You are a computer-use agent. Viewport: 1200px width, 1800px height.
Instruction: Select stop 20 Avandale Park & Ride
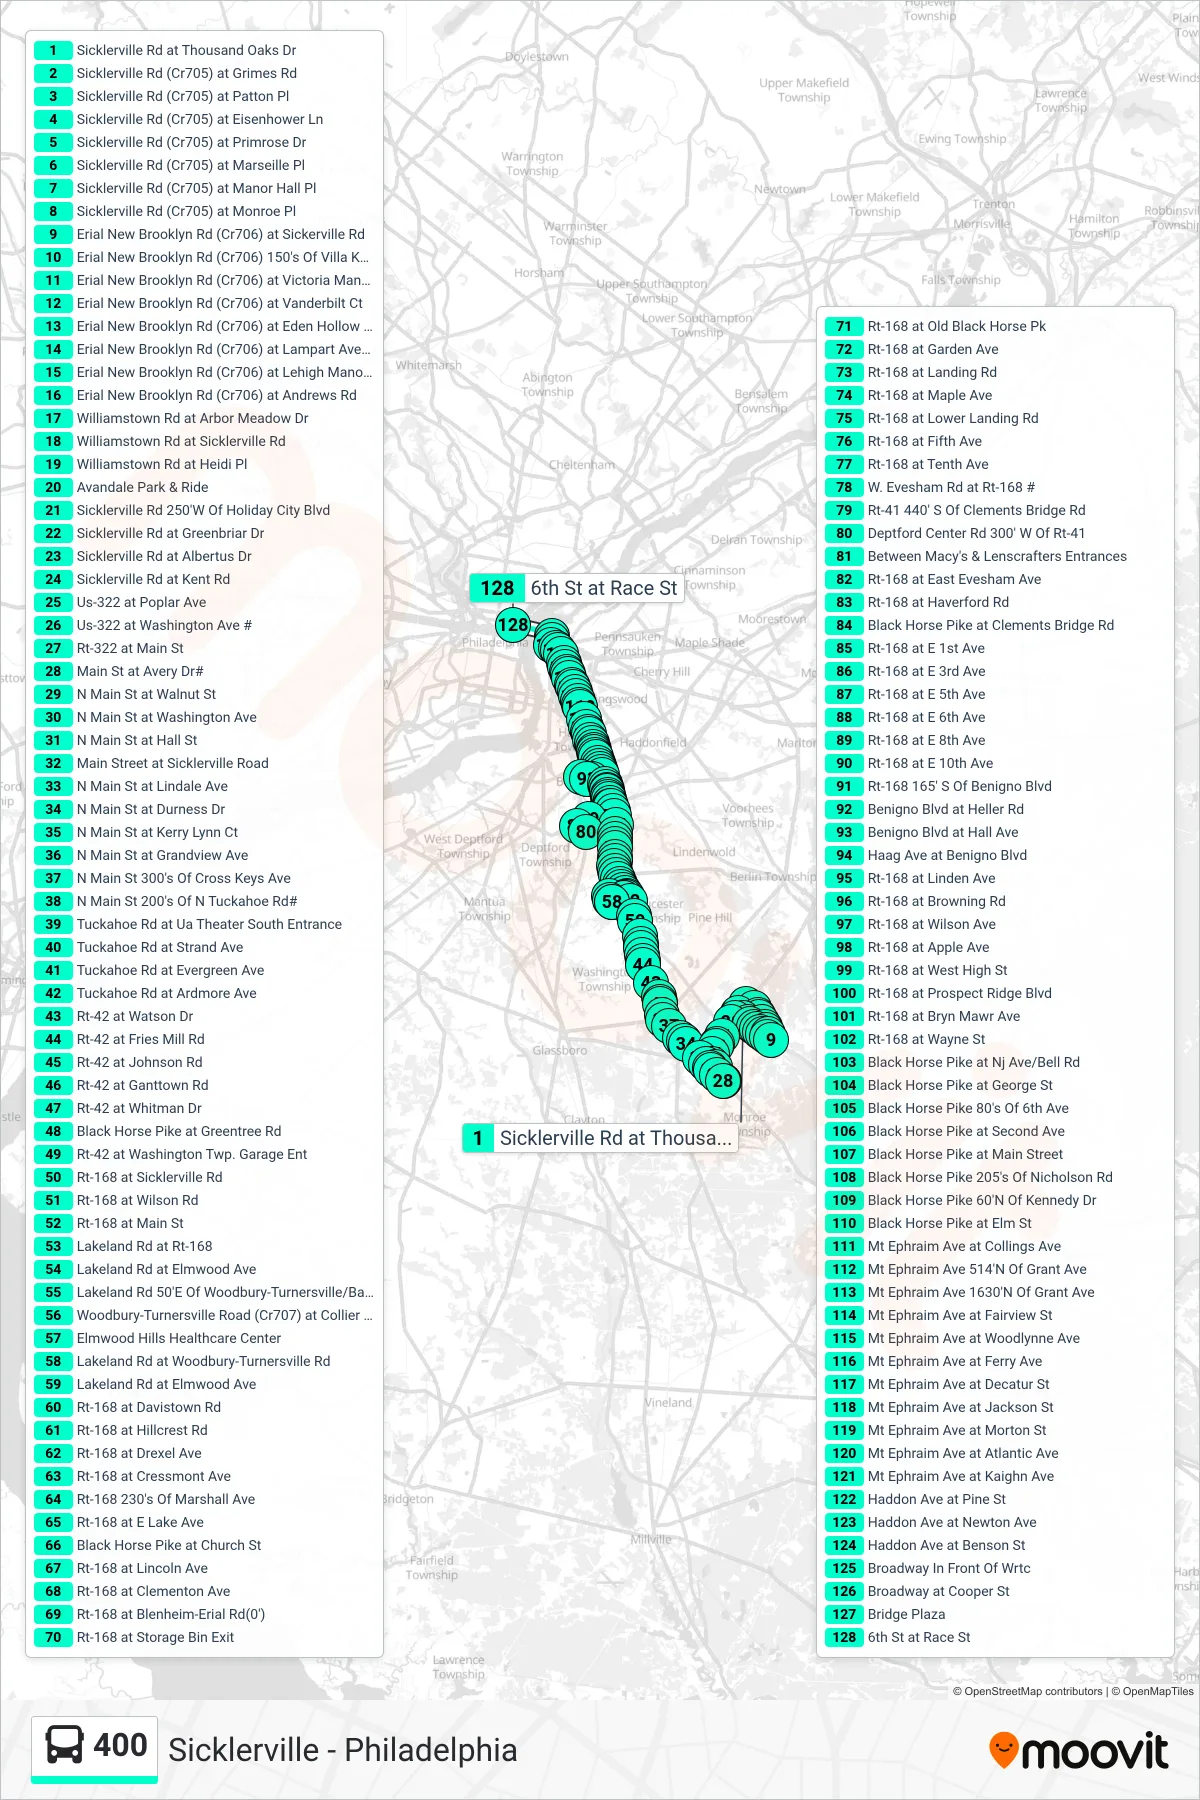tap(122, 487)
